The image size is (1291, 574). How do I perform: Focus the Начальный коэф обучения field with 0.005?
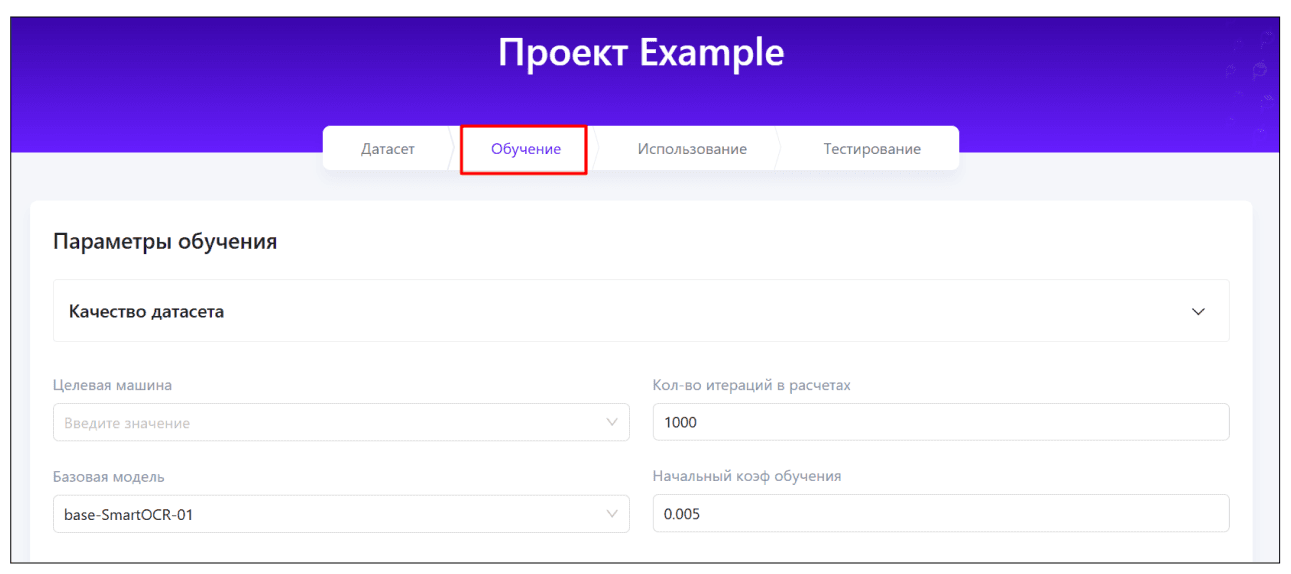point(940,514)
